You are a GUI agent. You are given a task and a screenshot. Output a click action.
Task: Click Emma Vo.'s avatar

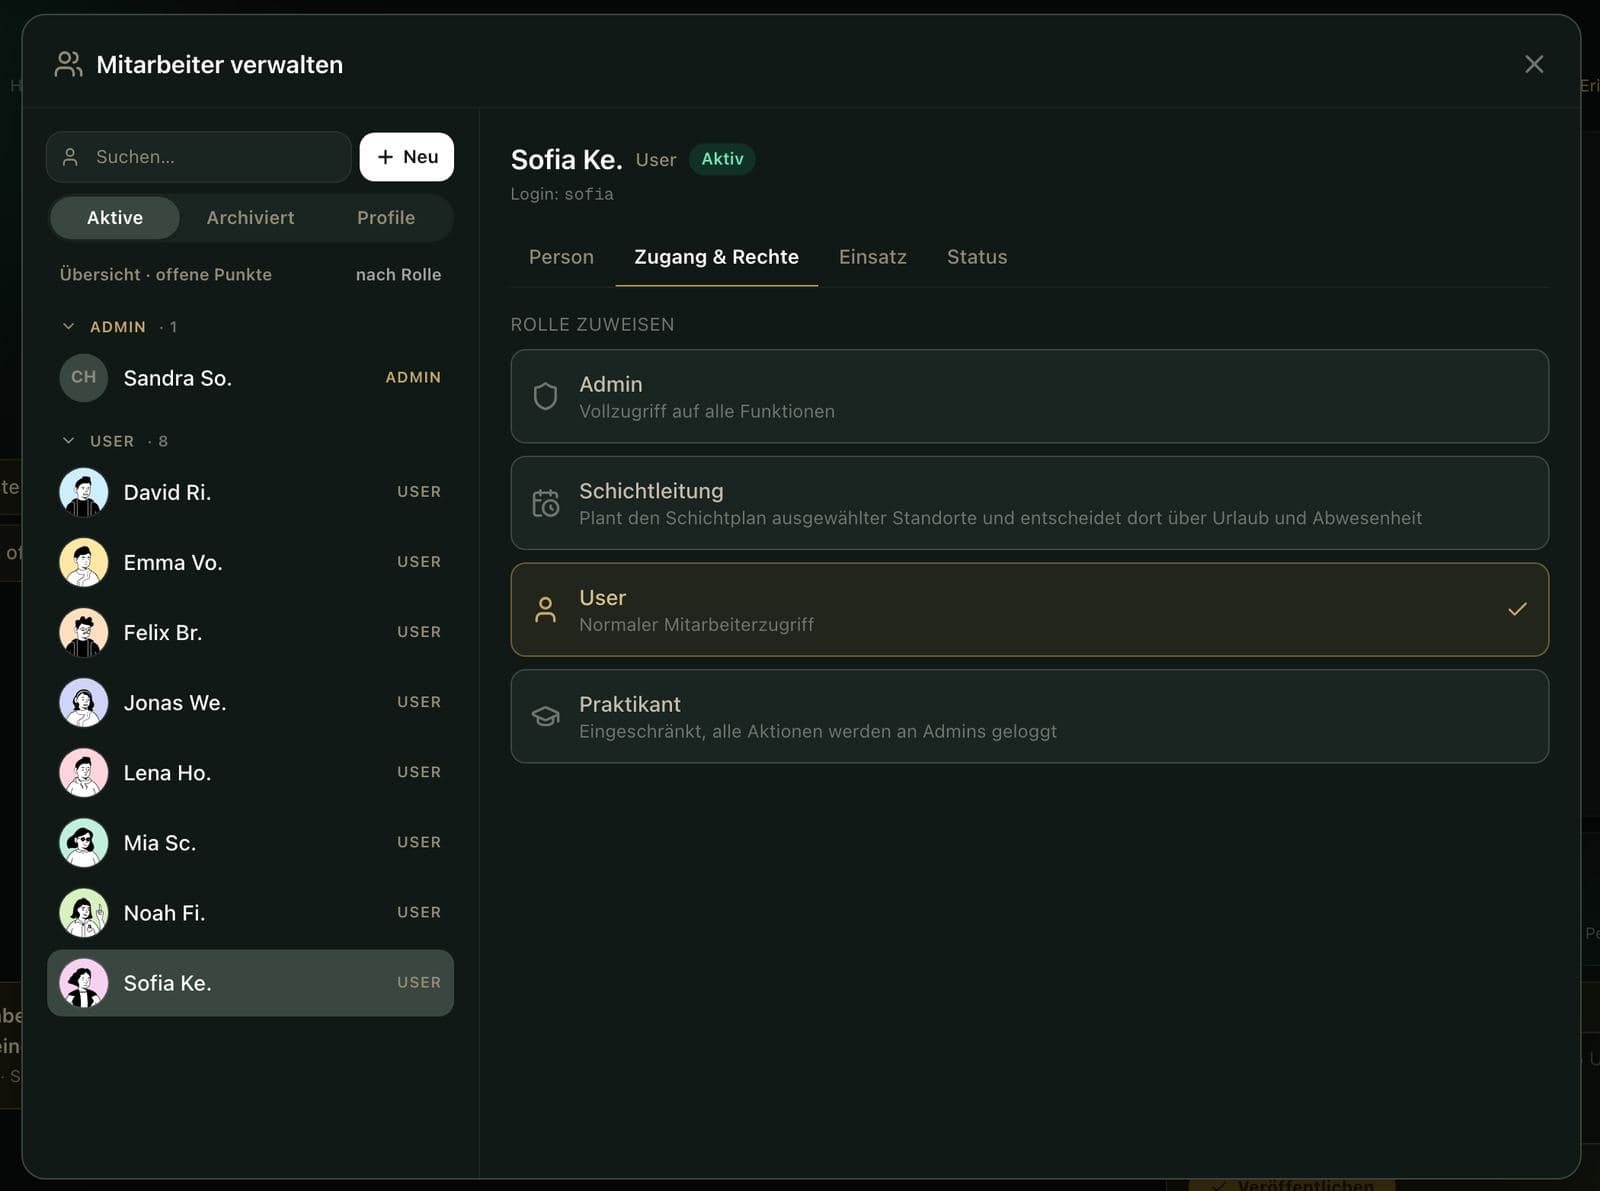pyautogui.click(x=84, y=562)
